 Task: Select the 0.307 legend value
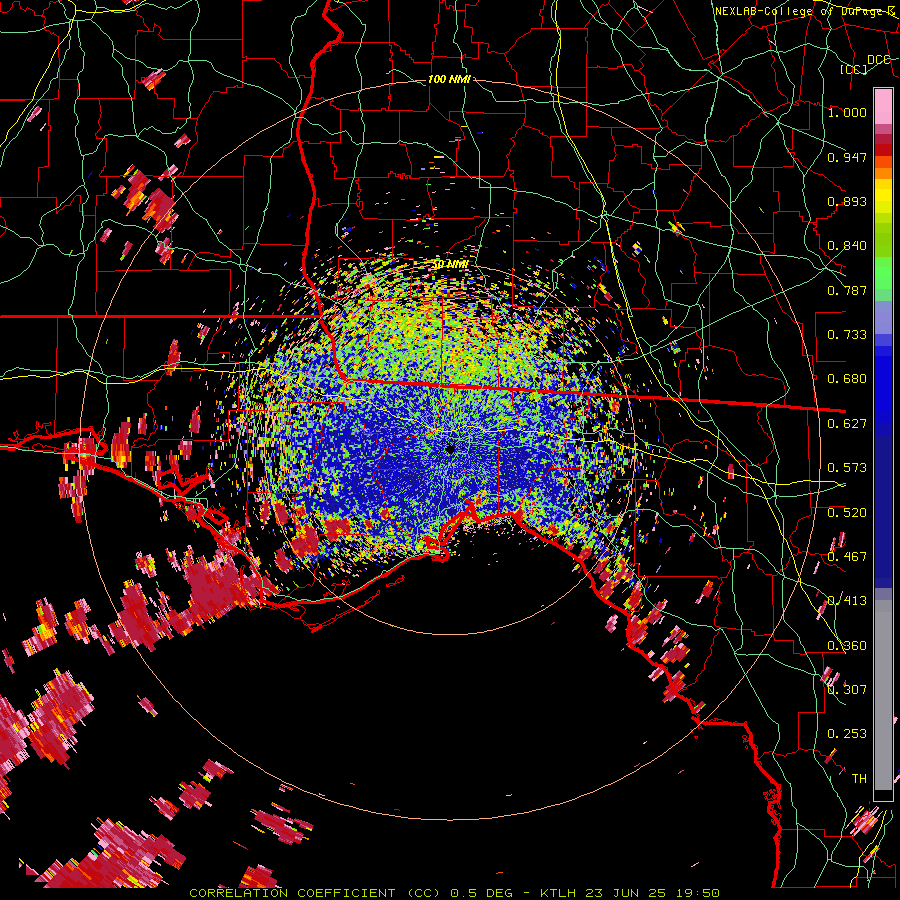pyautogui.click(x=847, y=690)
